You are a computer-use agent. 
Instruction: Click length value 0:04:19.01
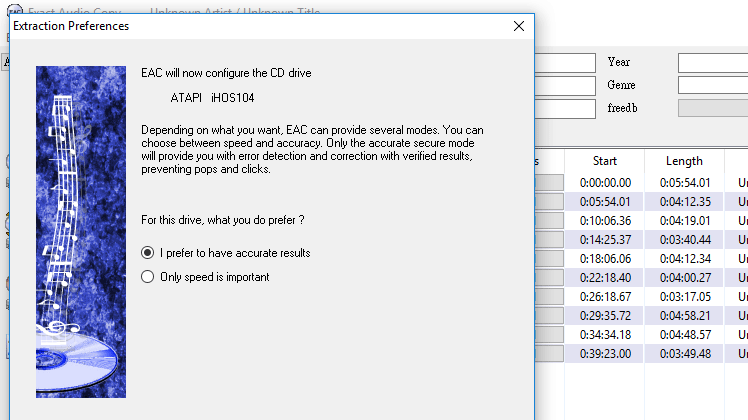(x=685, y=221)
